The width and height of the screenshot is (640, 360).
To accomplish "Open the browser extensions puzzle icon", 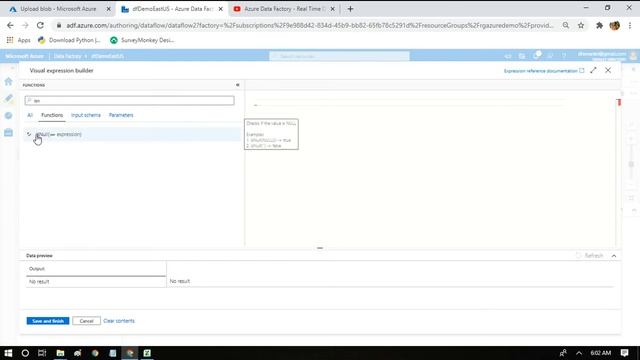I will [x=599, y=25].
